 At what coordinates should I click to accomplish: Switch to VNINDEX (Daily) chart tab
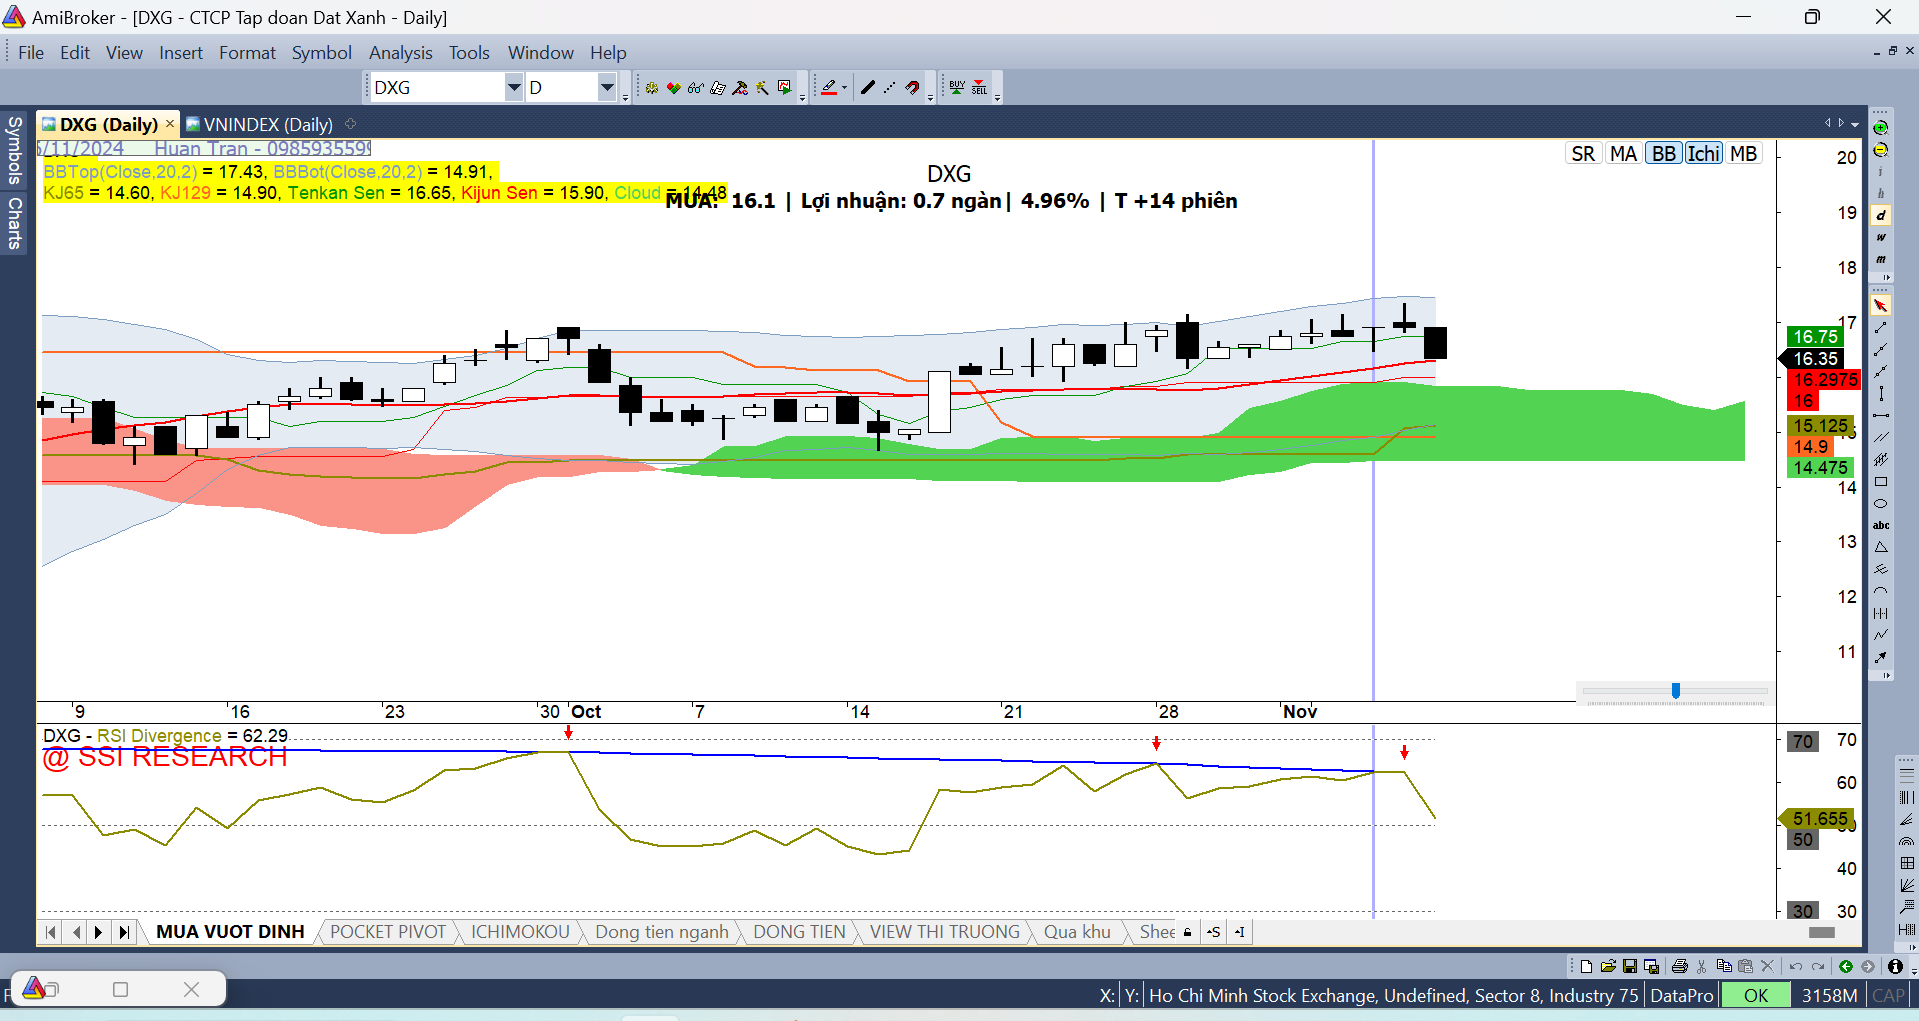click(x=259, y=124)
